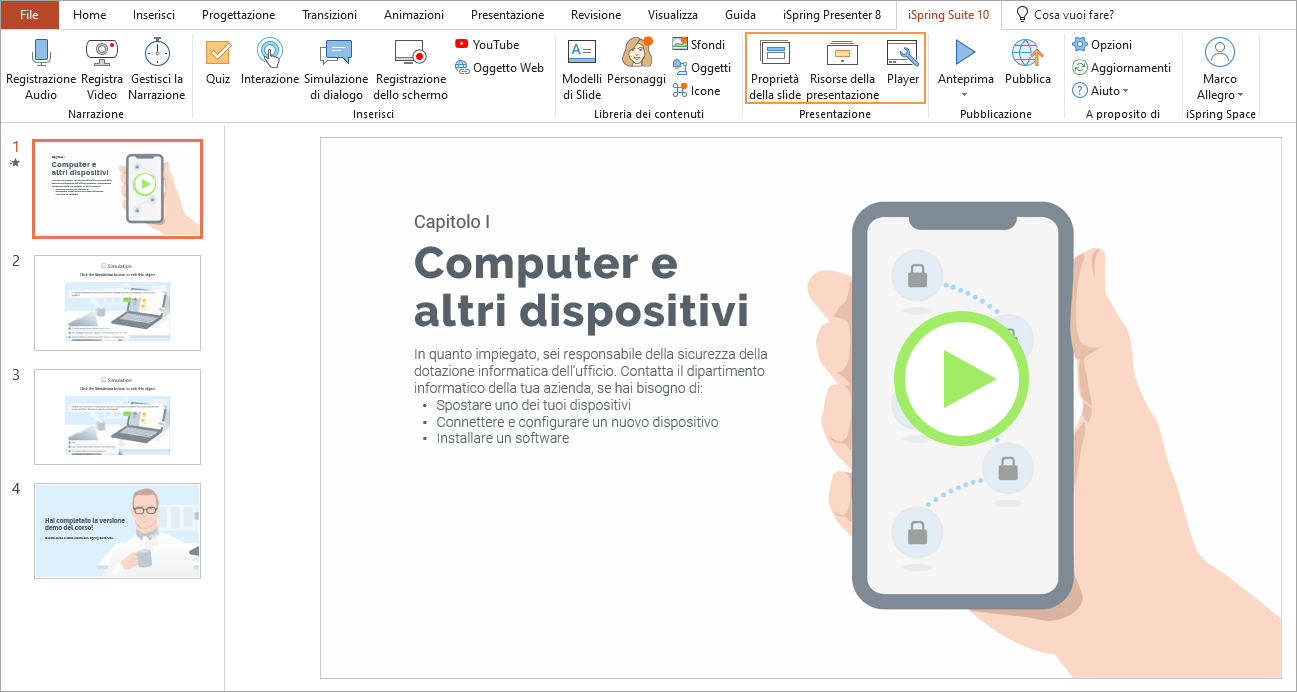Insert a Quiz from the ribbon

click(x=218, y=53)
